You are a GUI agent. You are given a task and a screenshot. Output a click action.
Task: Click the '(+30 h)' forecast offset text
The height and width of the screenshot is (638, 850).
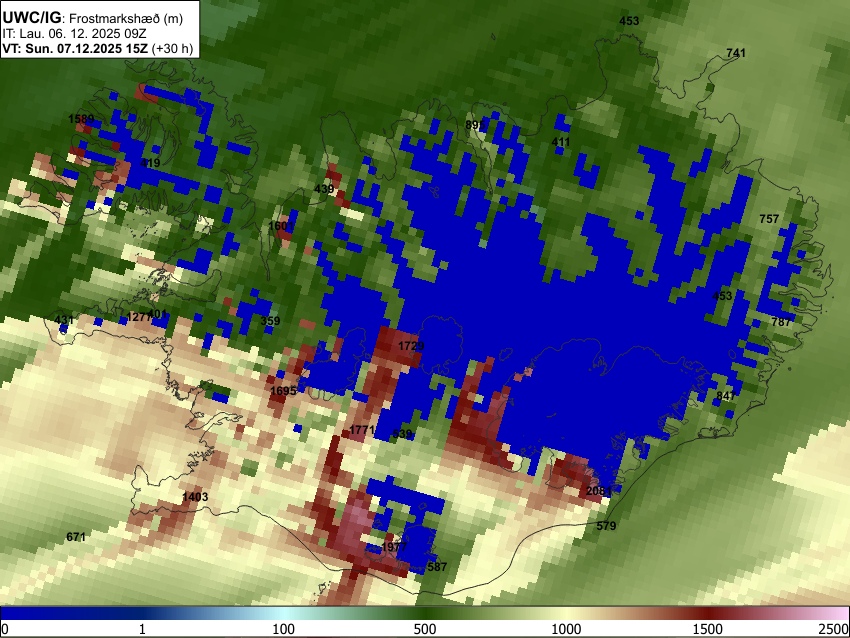(172, 48)
